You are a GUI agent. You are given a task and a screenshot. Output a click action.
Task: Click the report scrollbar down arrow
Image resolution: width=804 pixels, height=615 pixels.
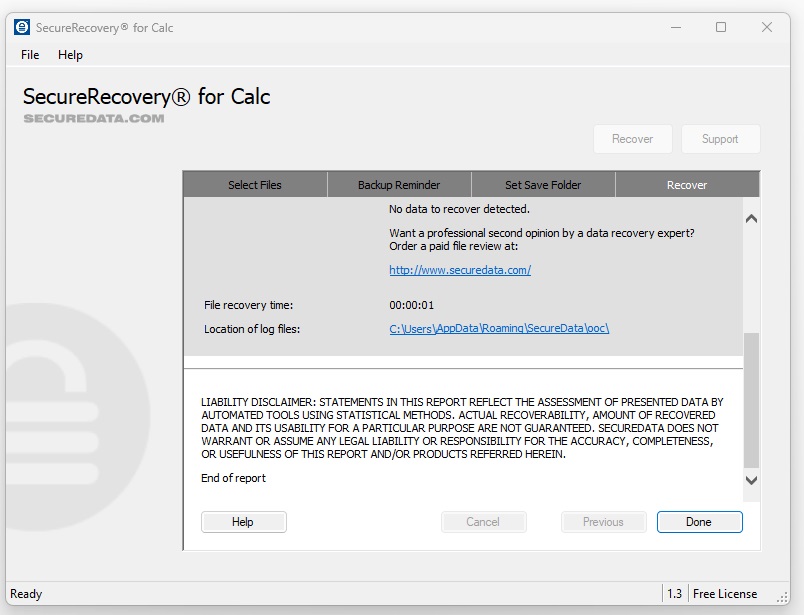[x=752, y=481]
